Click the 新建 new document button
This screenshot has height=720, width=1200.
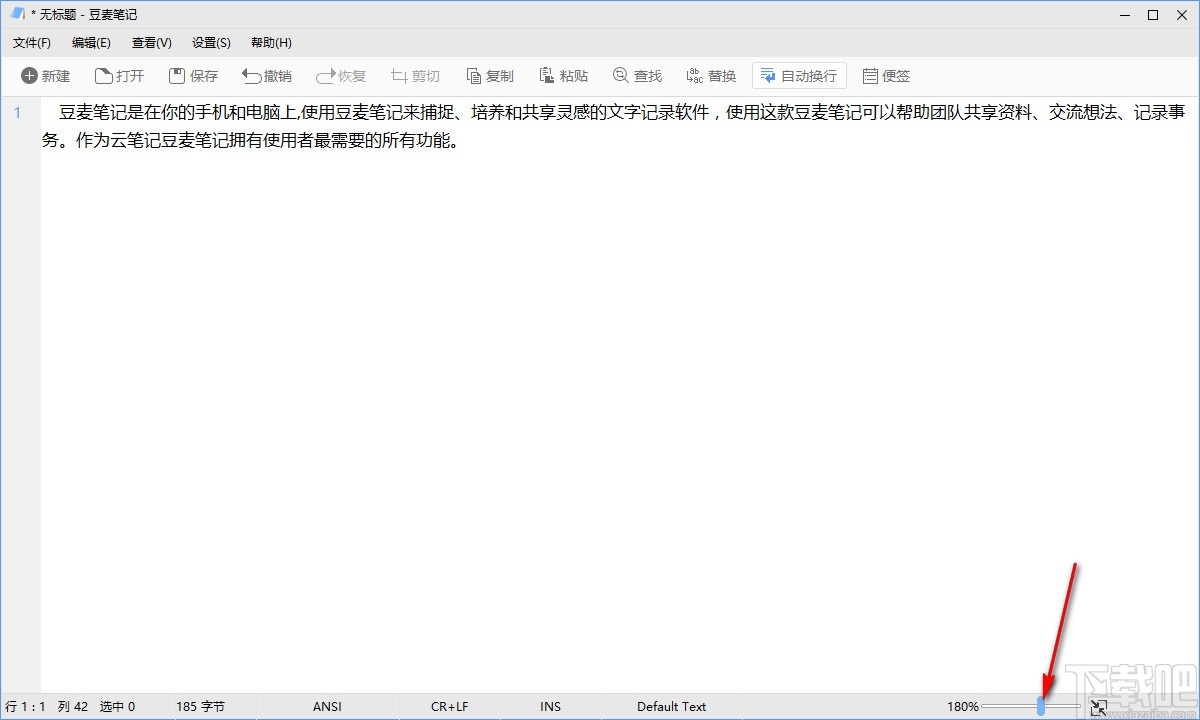[x=46, y=76]
